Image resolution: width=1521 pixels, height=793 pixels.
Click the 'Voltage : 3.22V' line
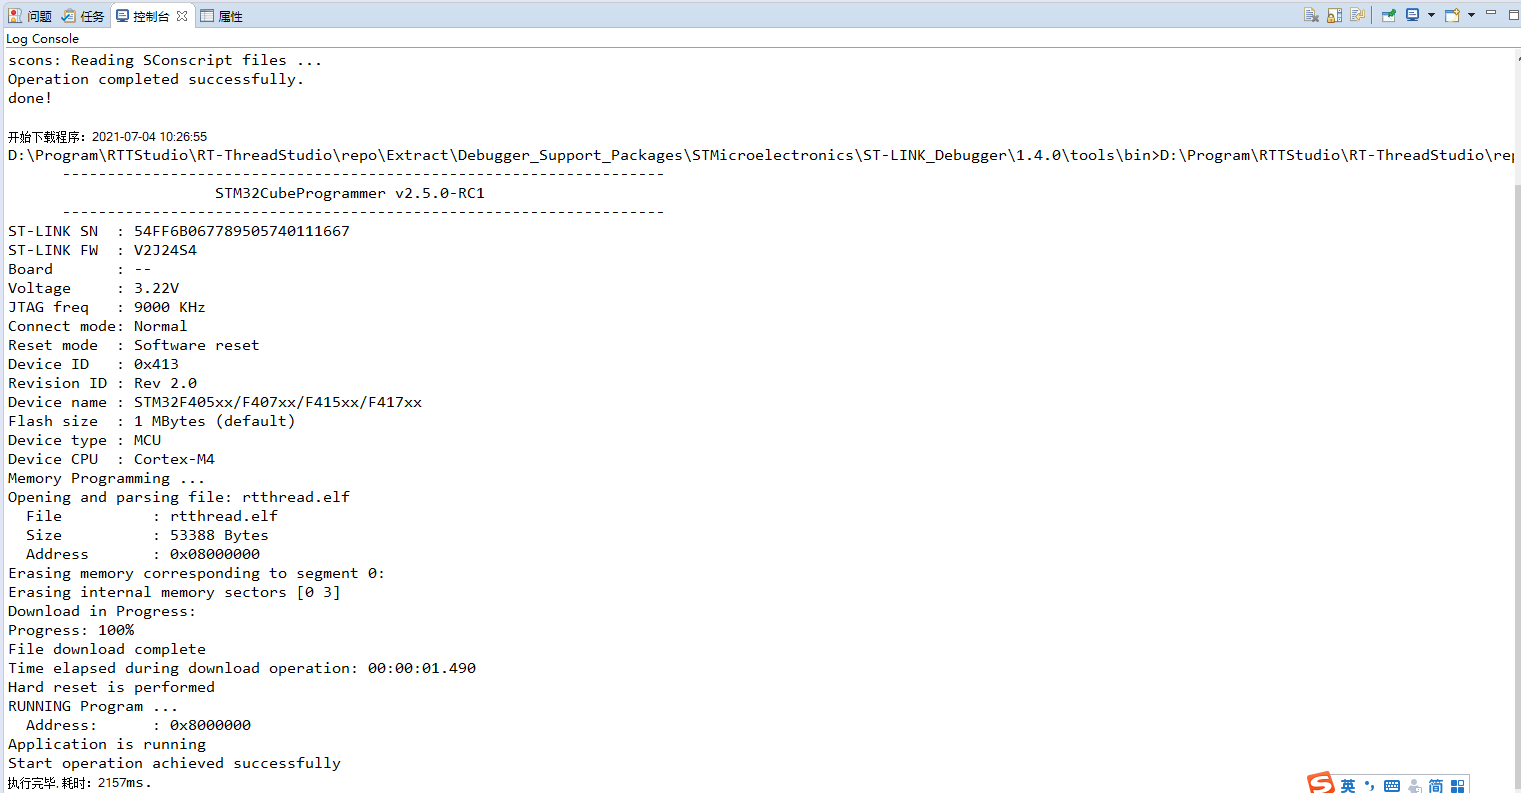[x=94, y=288]
